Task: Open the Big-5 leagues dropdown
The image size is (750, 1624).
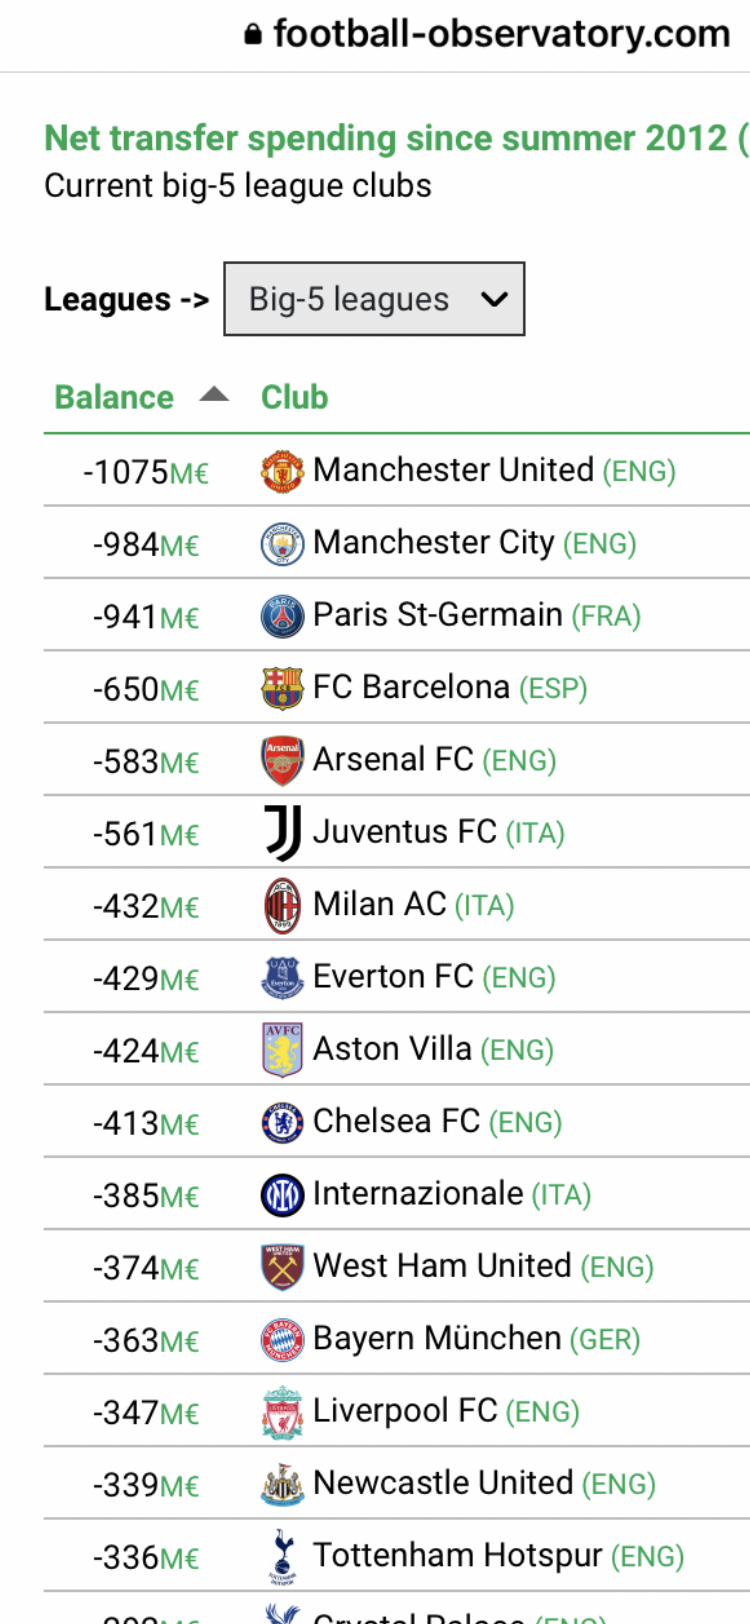Action: pyautogui.click(x=374, y=299)
